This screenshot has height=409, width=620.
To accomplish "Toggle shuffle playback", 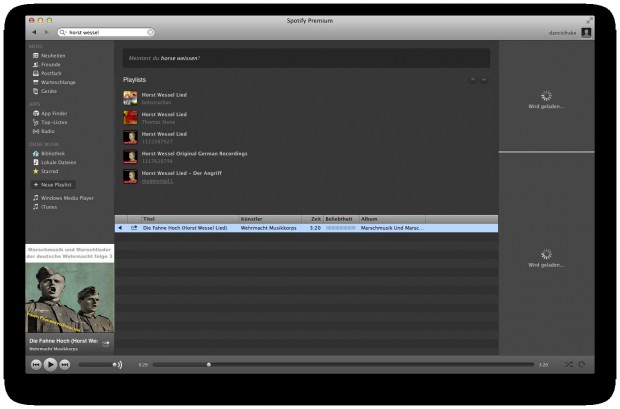I will 568,365.
